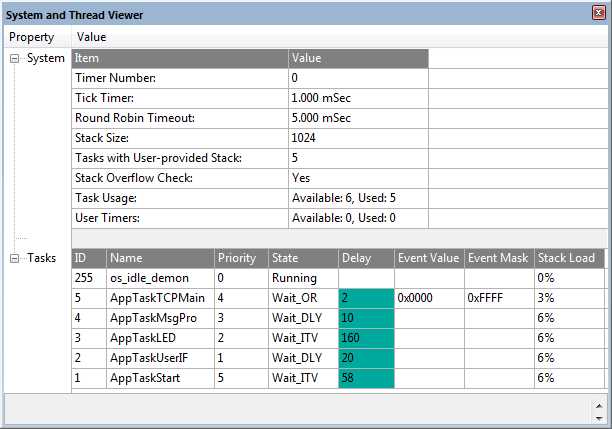Select the AppTaskStart task name

click(145, 378)
